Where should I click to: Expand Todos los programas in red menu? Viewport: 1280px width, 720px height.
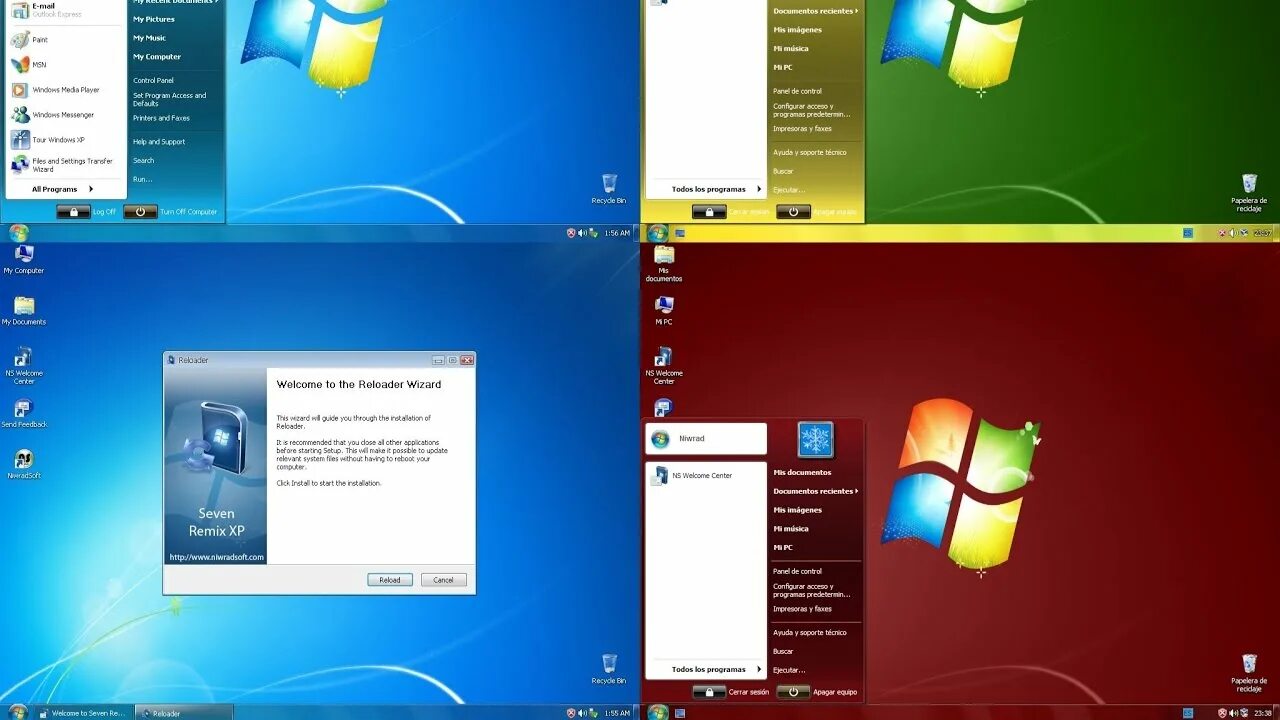tap(716, 669)
